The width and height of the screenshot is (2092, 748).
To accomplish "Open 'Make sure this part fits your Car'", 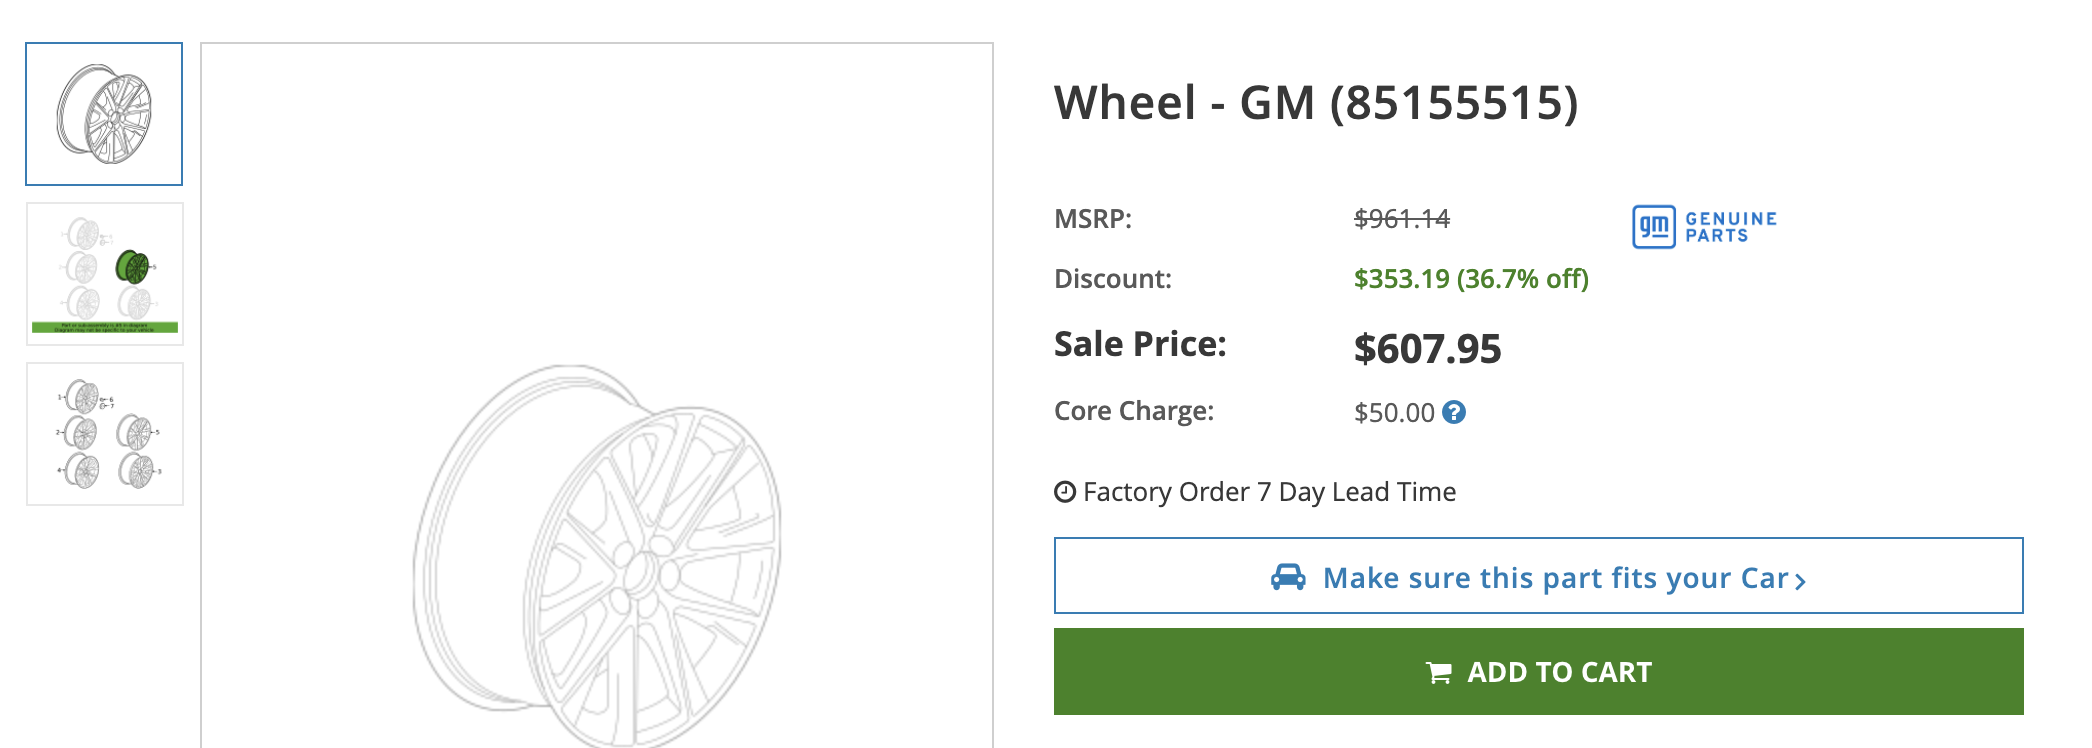I will point(1554,577).
